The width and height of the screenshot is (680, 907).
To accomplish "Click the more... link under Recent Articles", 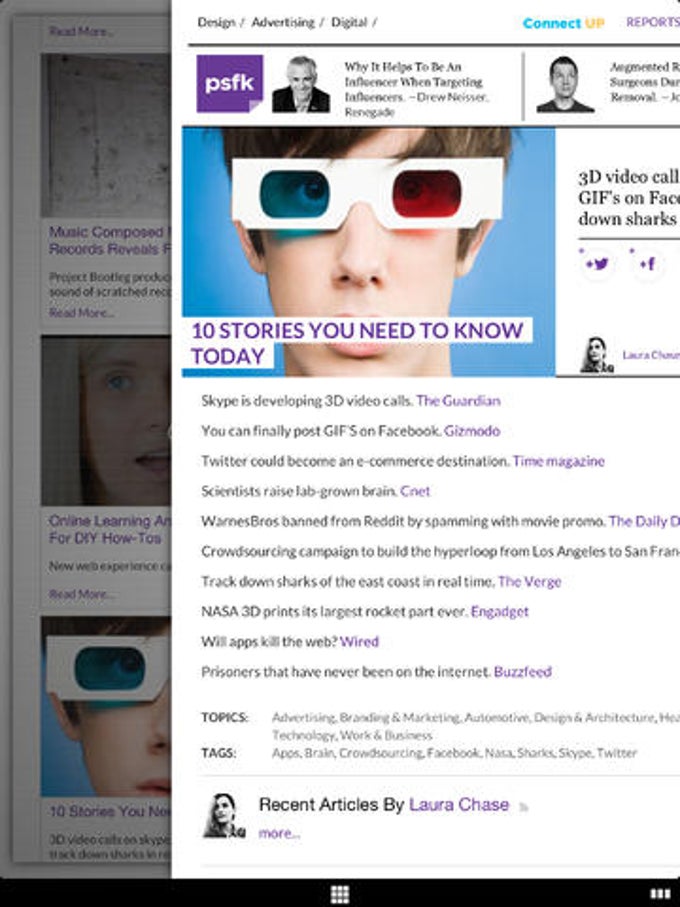I will click(x=279, y=834).
